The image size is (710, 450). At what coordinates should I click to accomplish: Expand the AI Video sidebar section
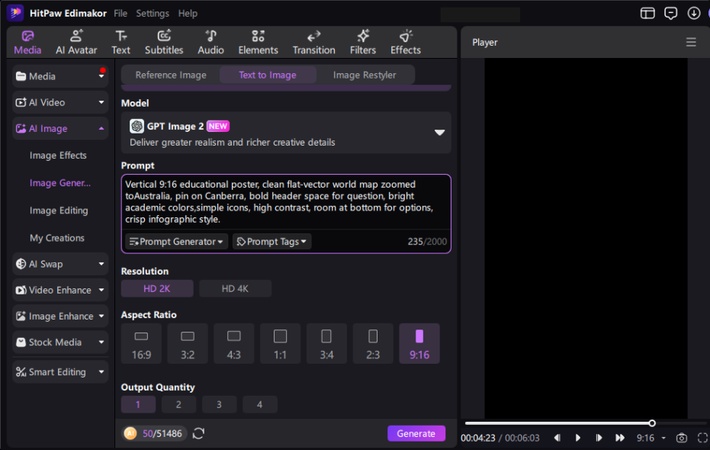[60, 102]
